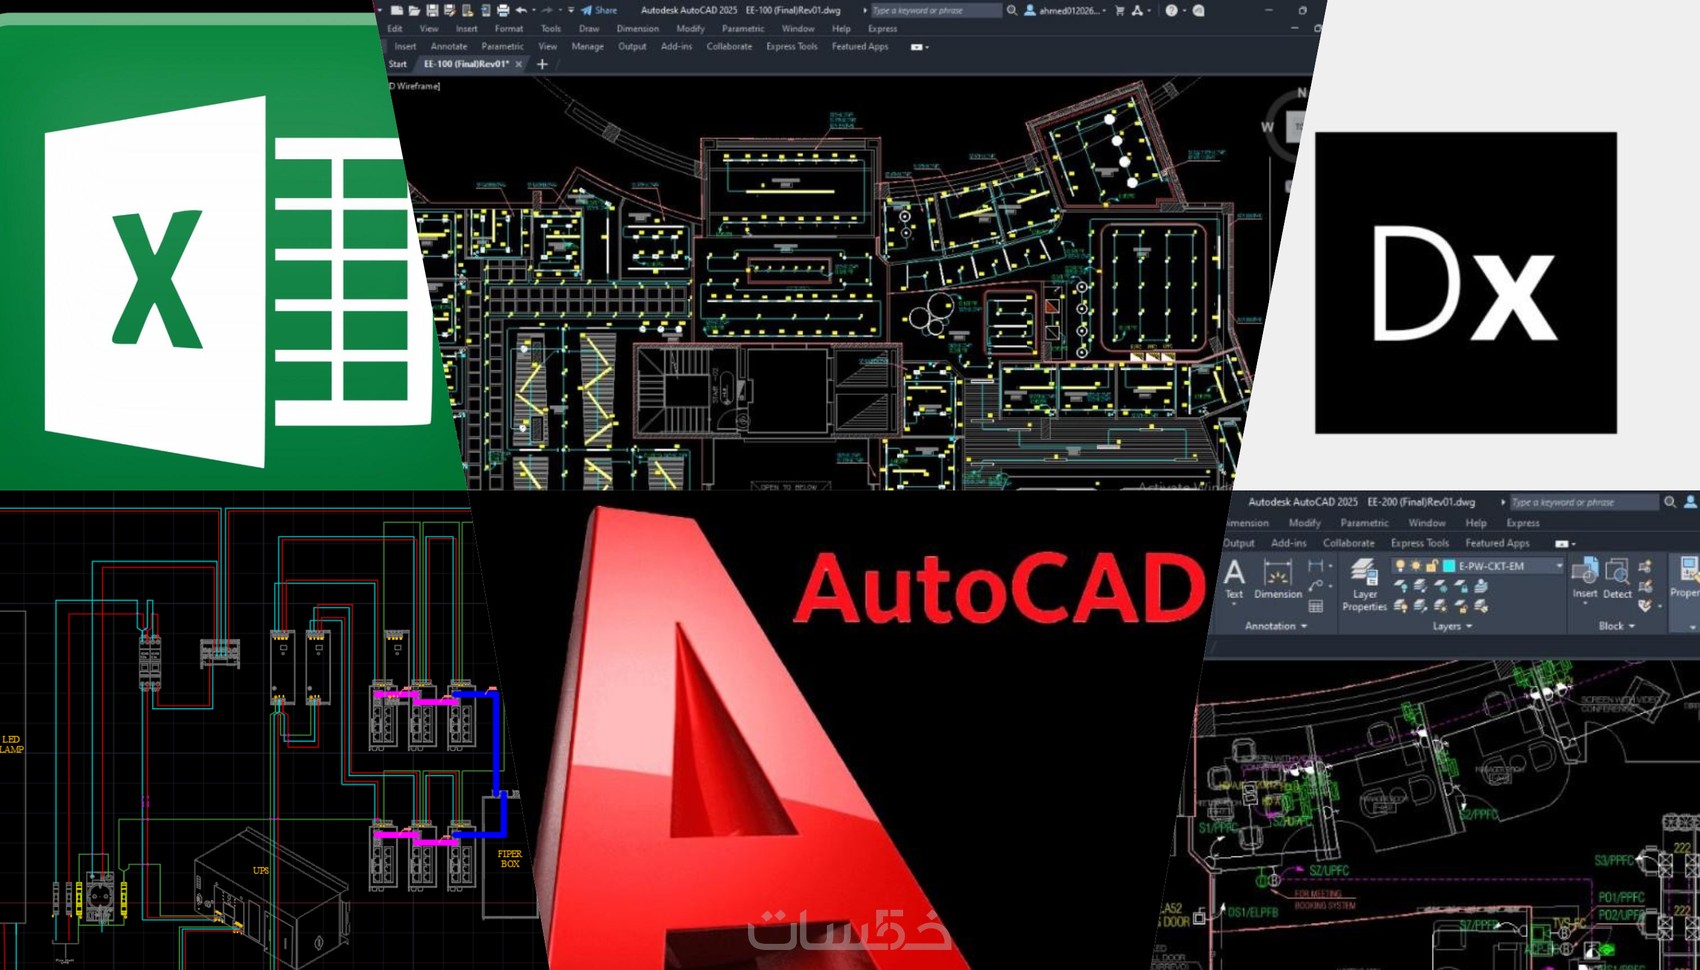Click Share in the EE-100 title bar
This screenshot has width=1700, height=970.
(599, 10)
